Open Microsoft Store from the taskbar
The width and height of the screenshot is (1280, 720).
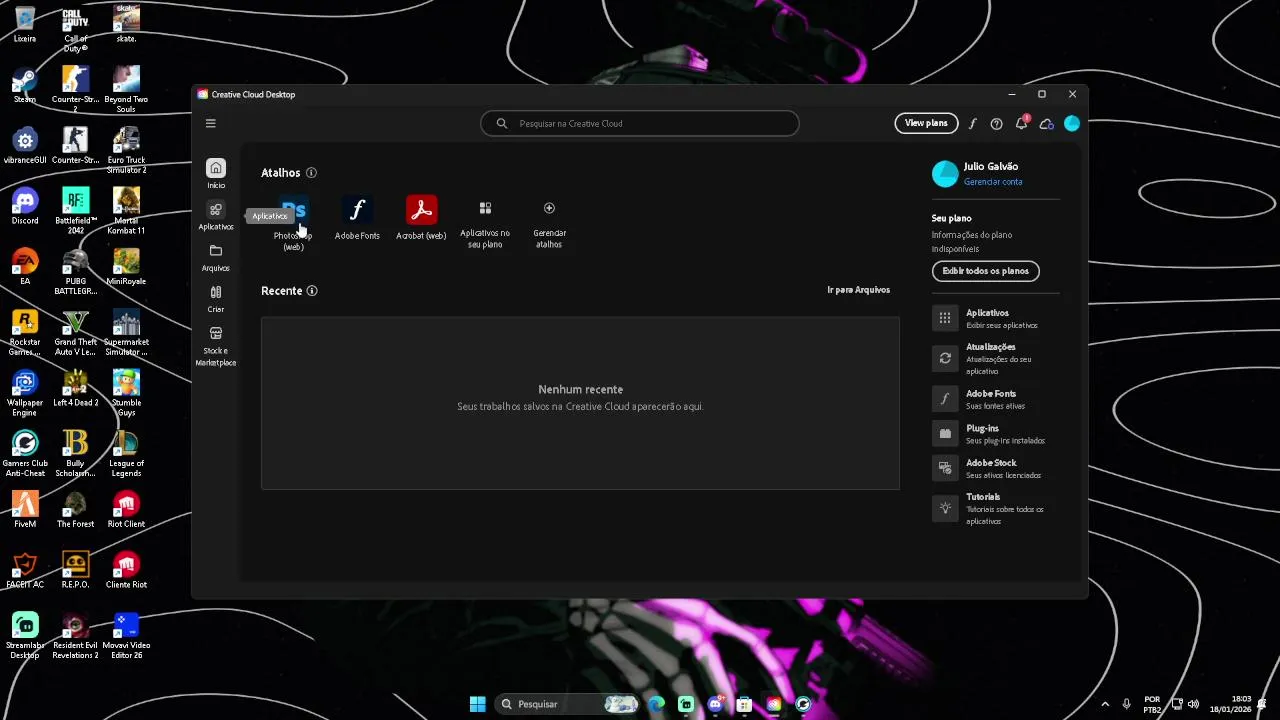point(744,704)
